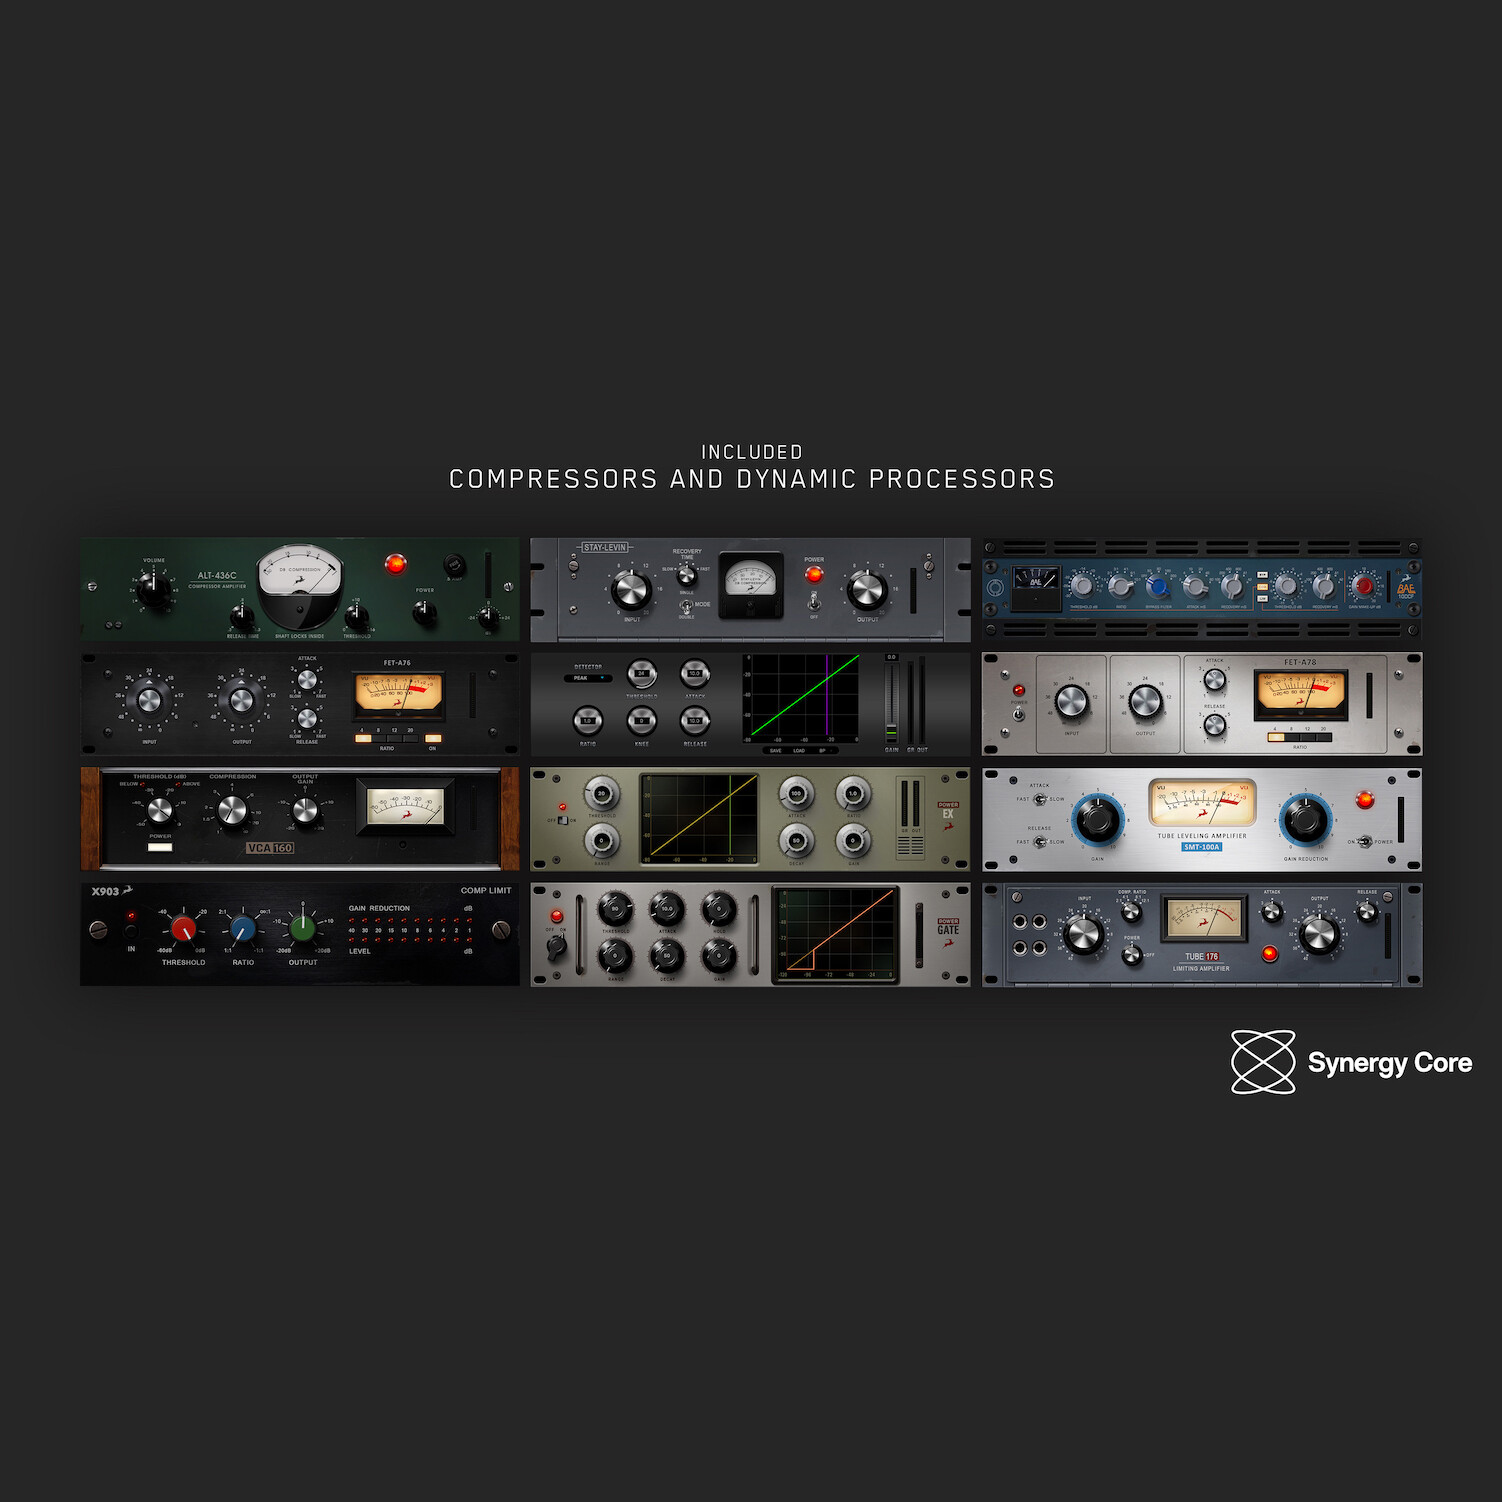Image resolution: width=1502 pixels, height=1502 pixels.
Task: Adjust Stay-Levin Recovery Time knob
Action: (x=686, y=575)
